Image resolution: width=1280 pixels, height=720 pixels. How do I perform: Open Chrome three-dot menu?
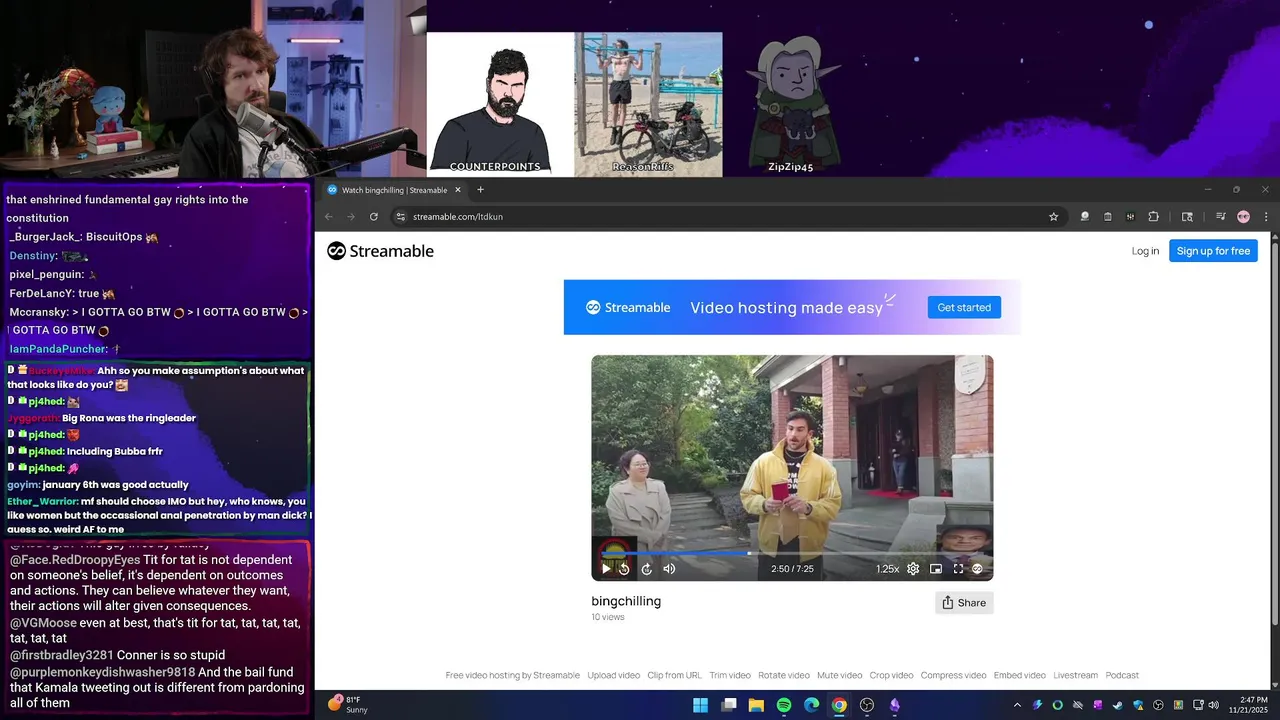click(1266, 216)
